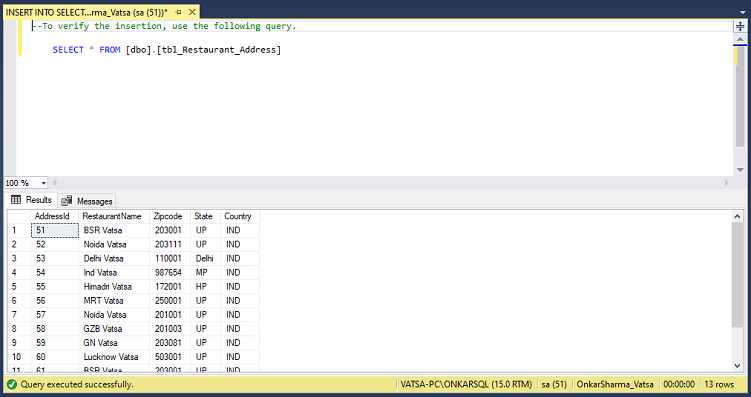
Task: Select State cell MP
Action: [x=205, y=272]
